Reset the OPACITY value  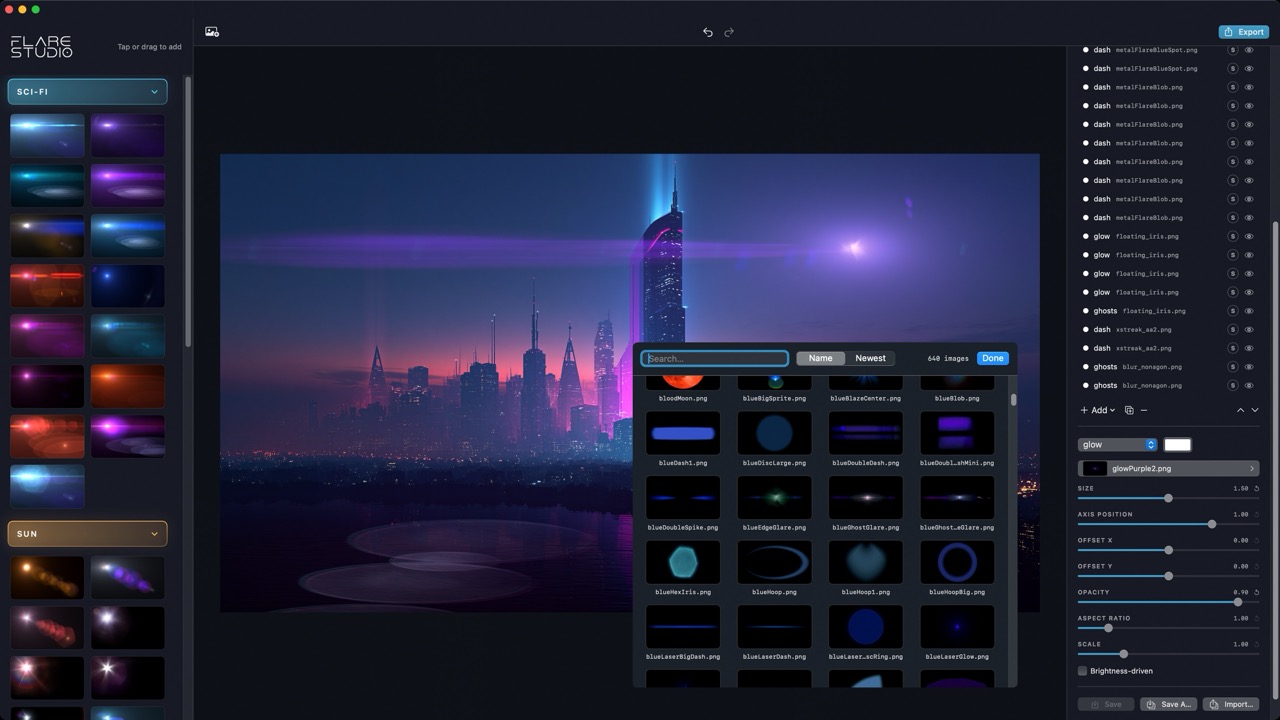1256,593
